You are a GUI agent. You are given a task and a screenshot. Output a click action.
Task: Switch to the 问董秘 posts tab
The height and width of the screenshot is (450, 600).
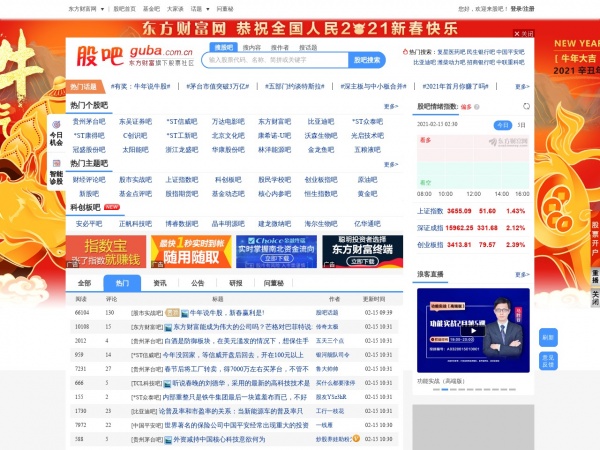274,283
